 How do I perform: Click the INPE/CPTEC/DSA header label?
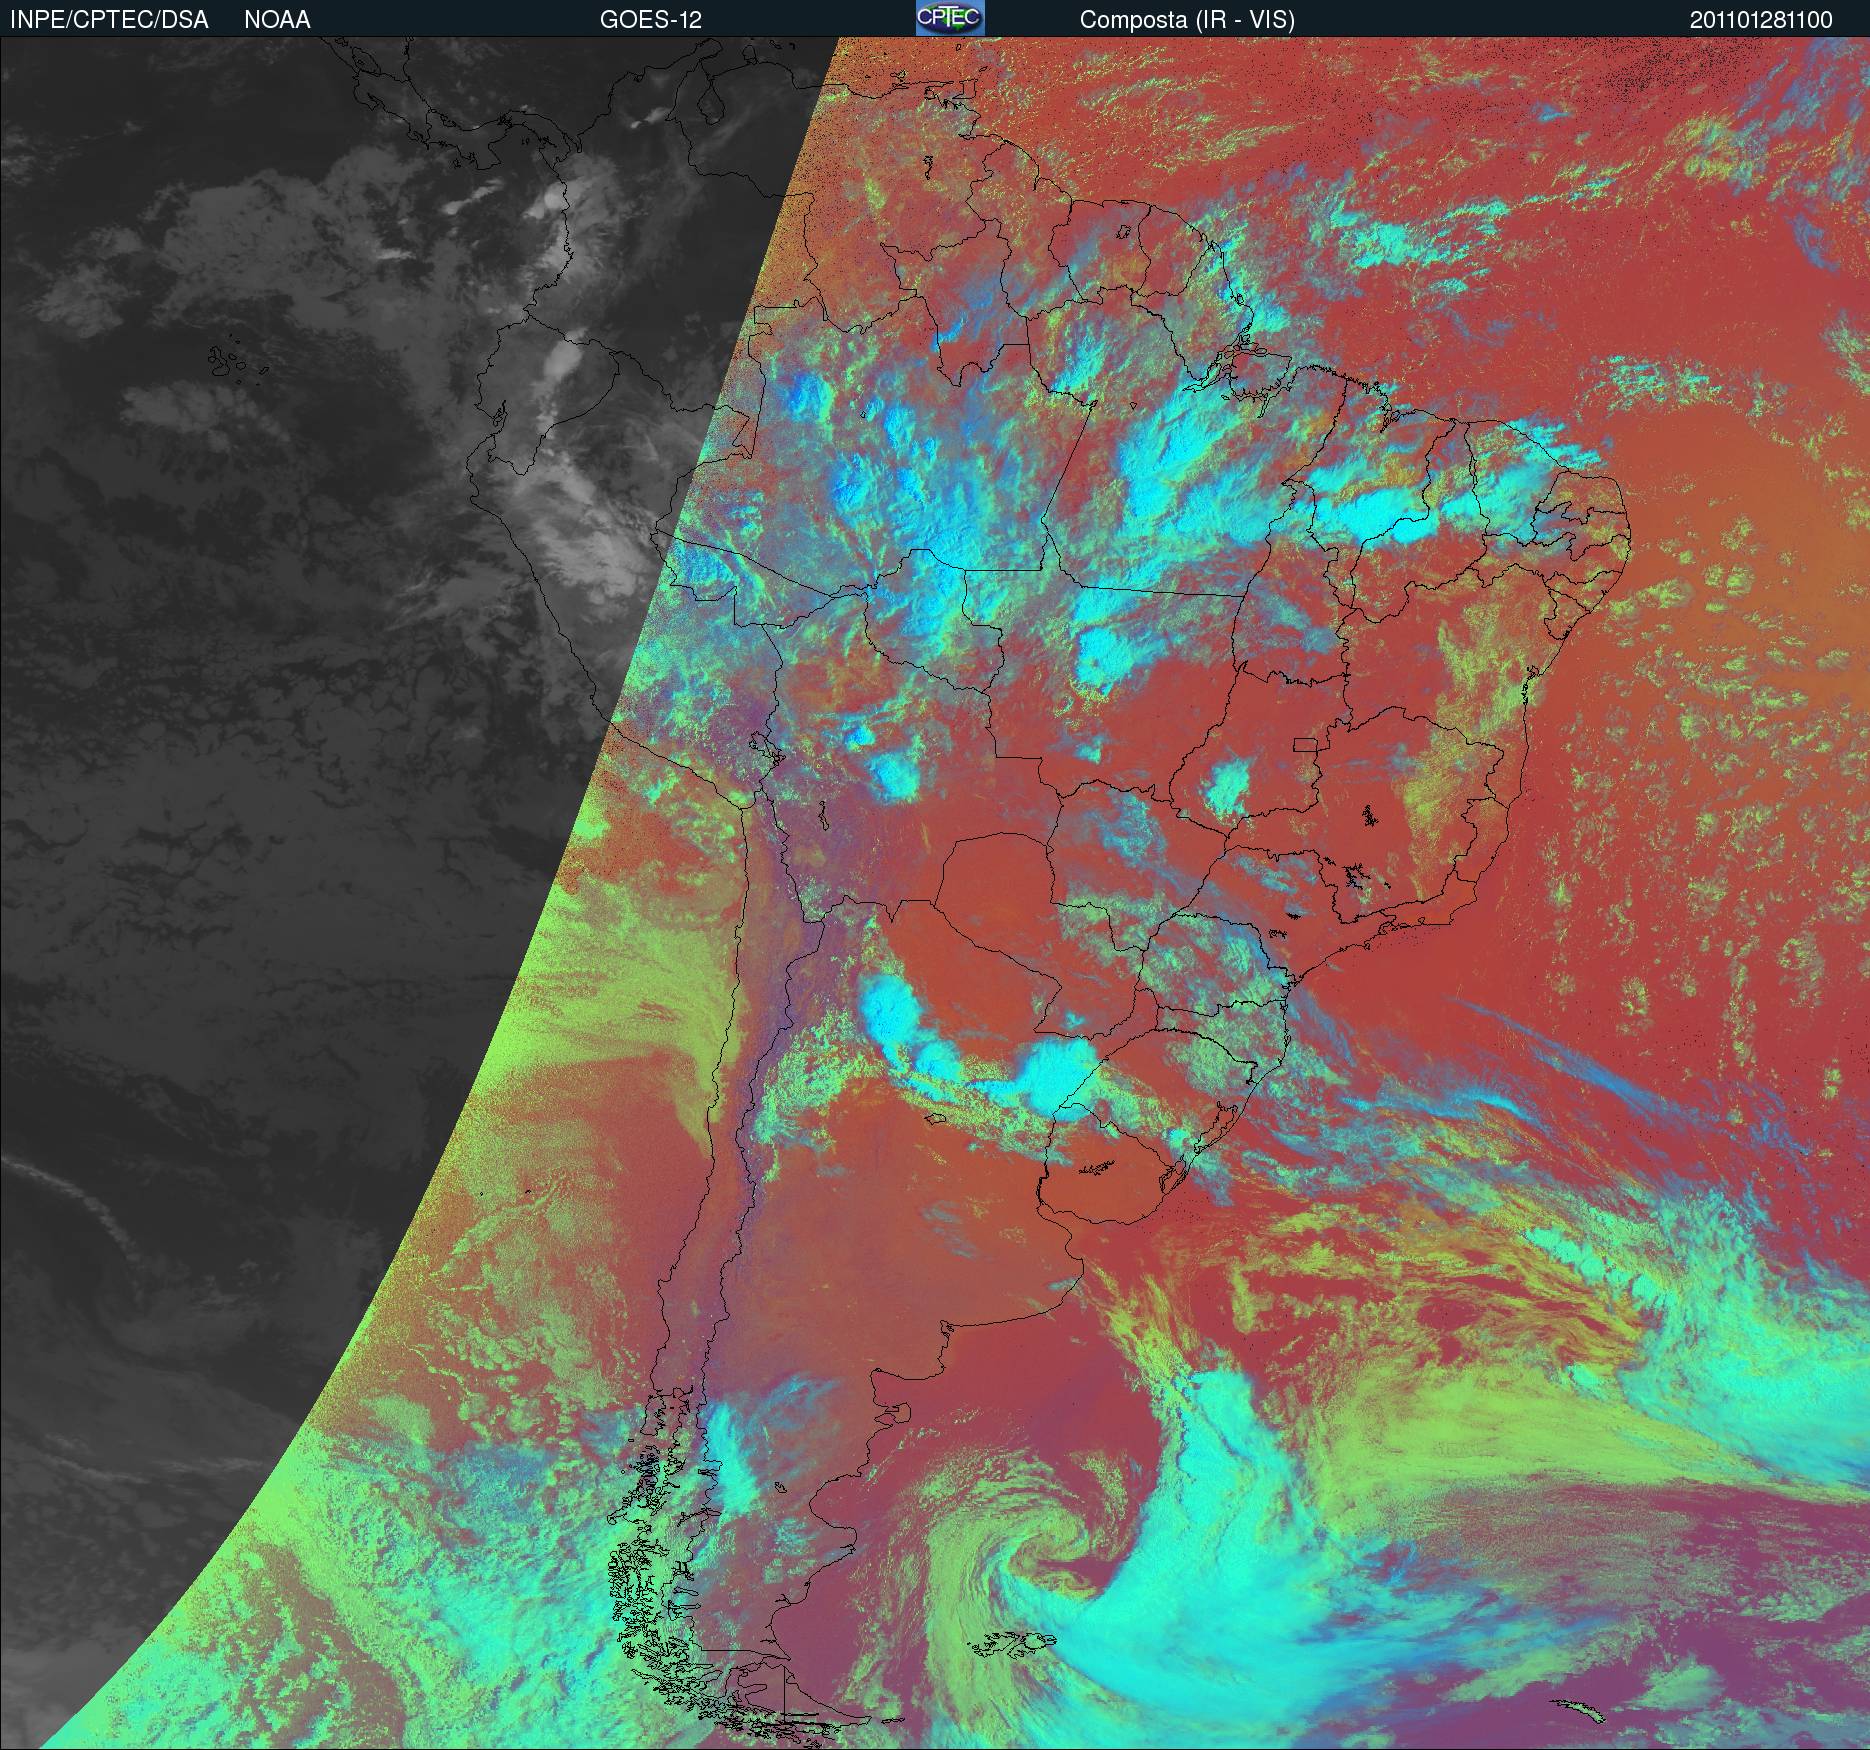click(109, 20)
